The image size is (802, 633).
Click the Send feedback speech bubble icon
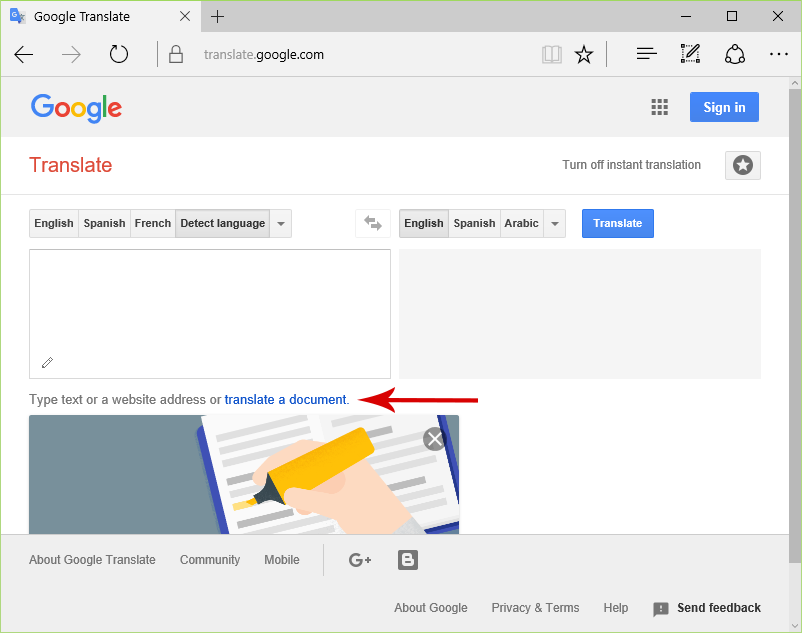(x=661, y=608)
